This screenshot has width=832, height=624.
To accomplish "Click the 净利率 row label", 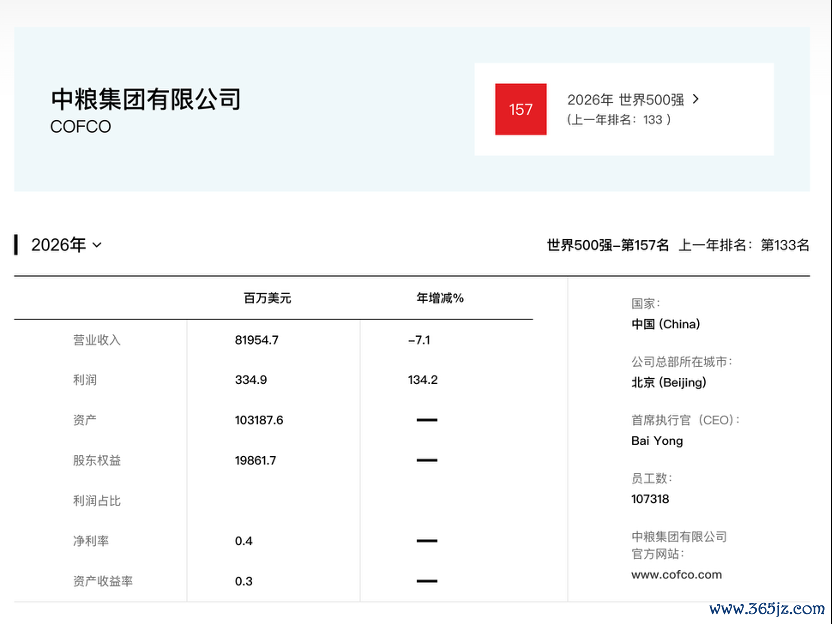I will 91,541.
